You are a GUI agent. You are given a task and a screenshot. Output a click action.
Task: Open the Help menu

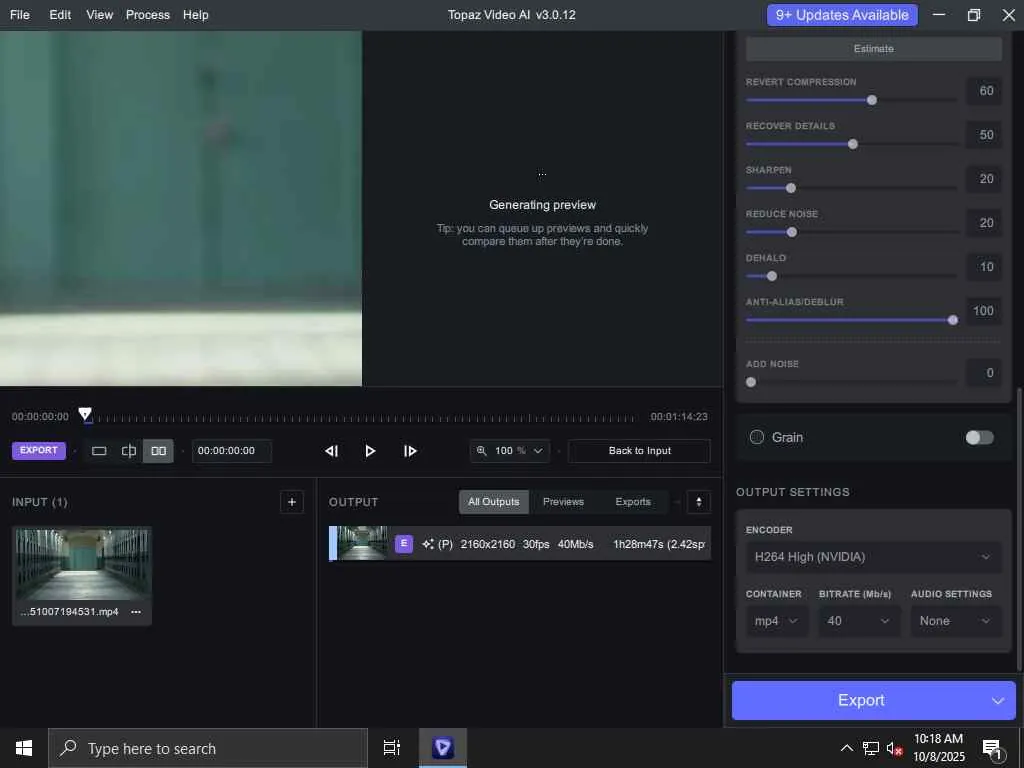[195, 14]
